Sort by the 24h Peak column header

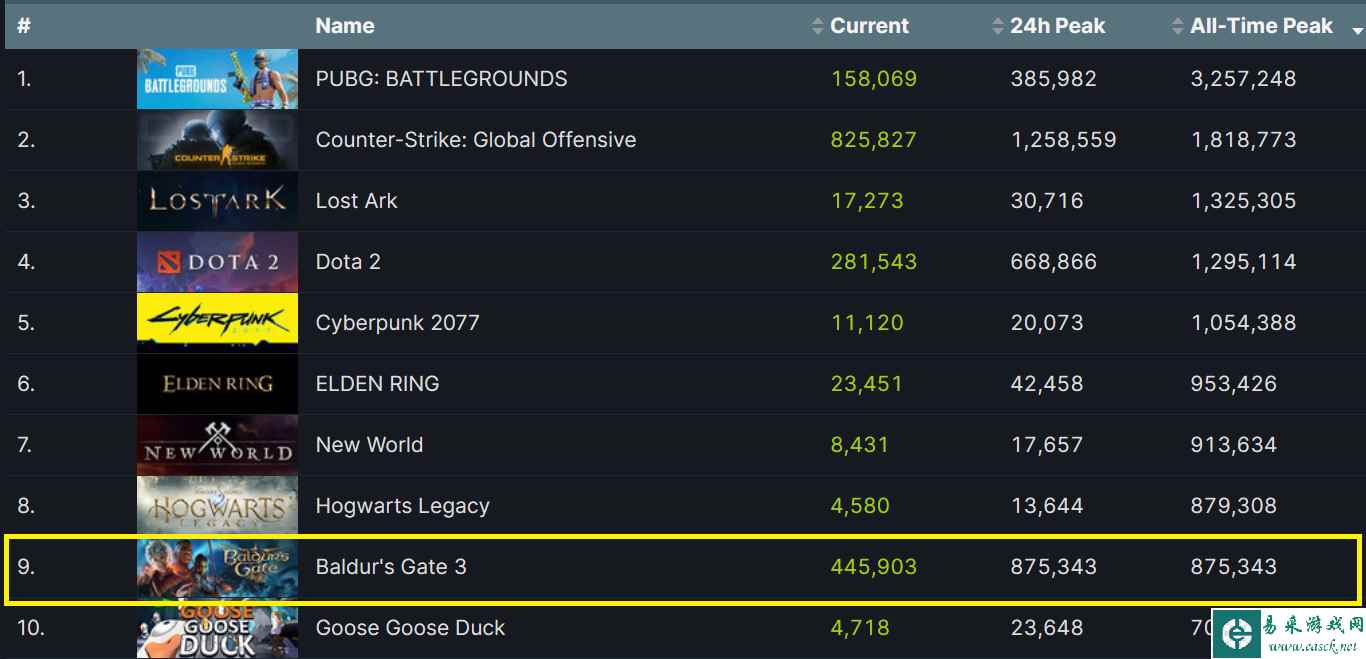click(1056, 26)
